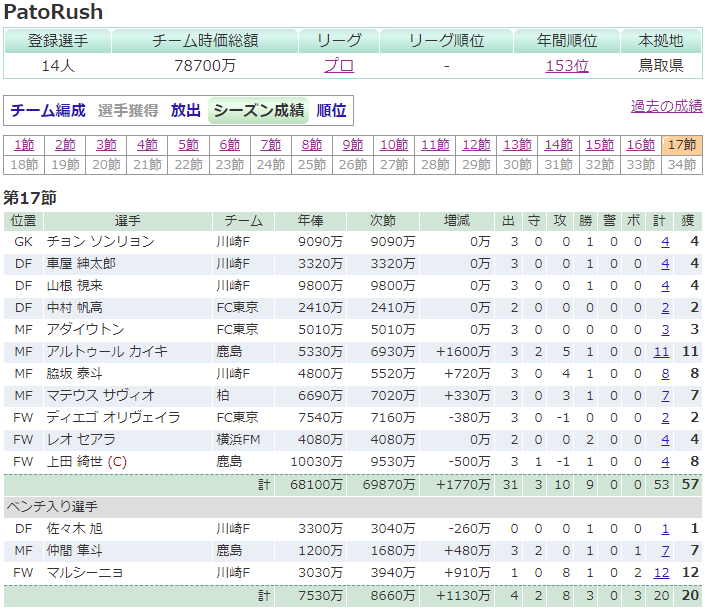The width and height of the screenshot is (705, 609).
Task: Go to round 8節
Action: click(312, 145)
